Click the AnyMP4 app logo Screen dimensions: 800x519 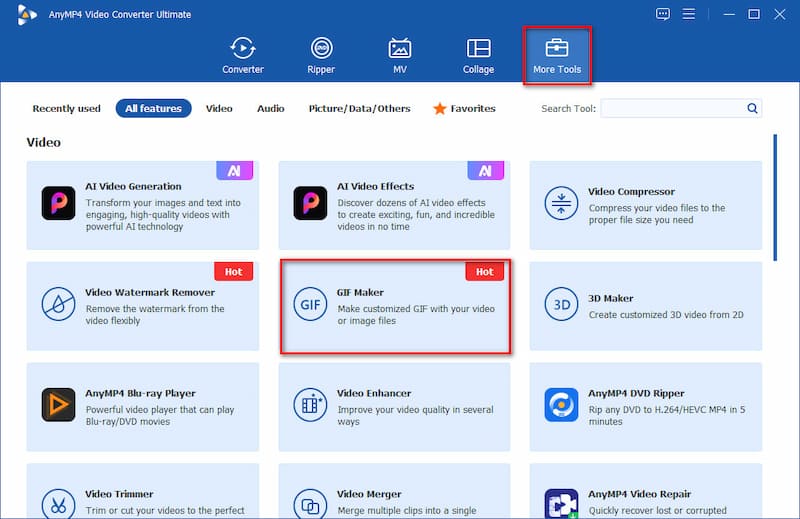click(x=26, y=14)
